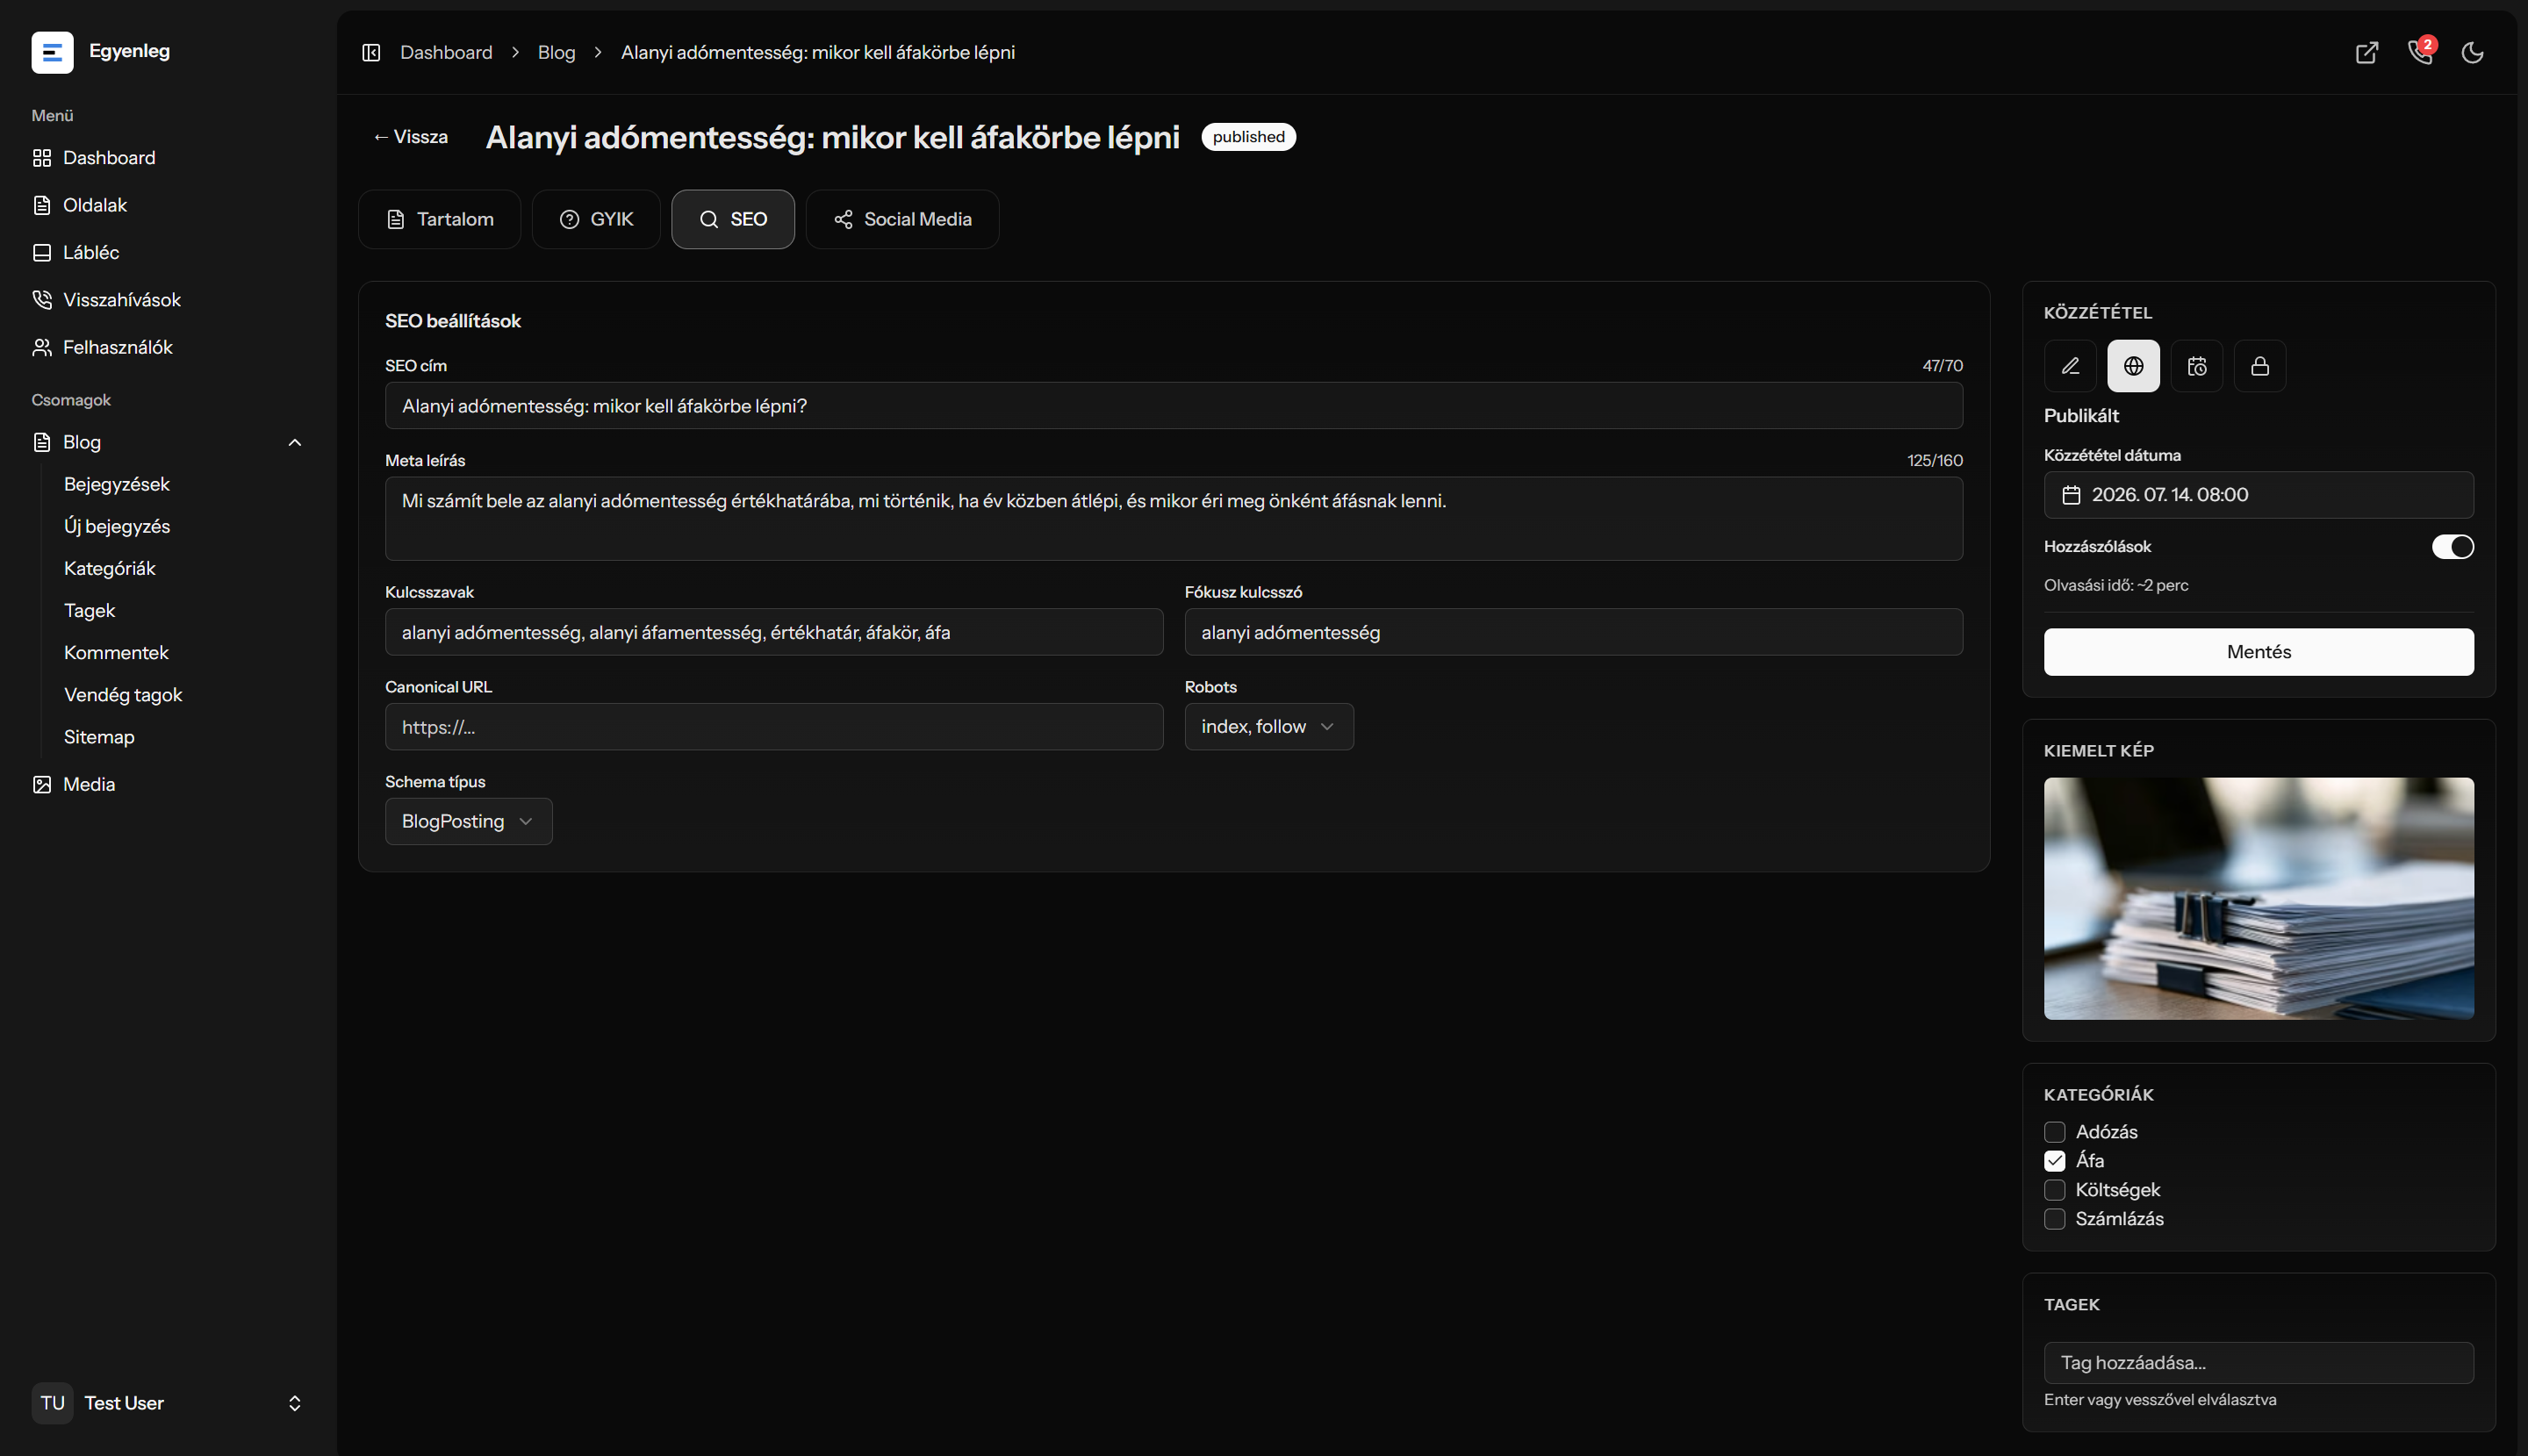Check the Adózás category
Viewport: 2528px width, 1456px height.
pyautogui.click(x=2054, y=1132)
